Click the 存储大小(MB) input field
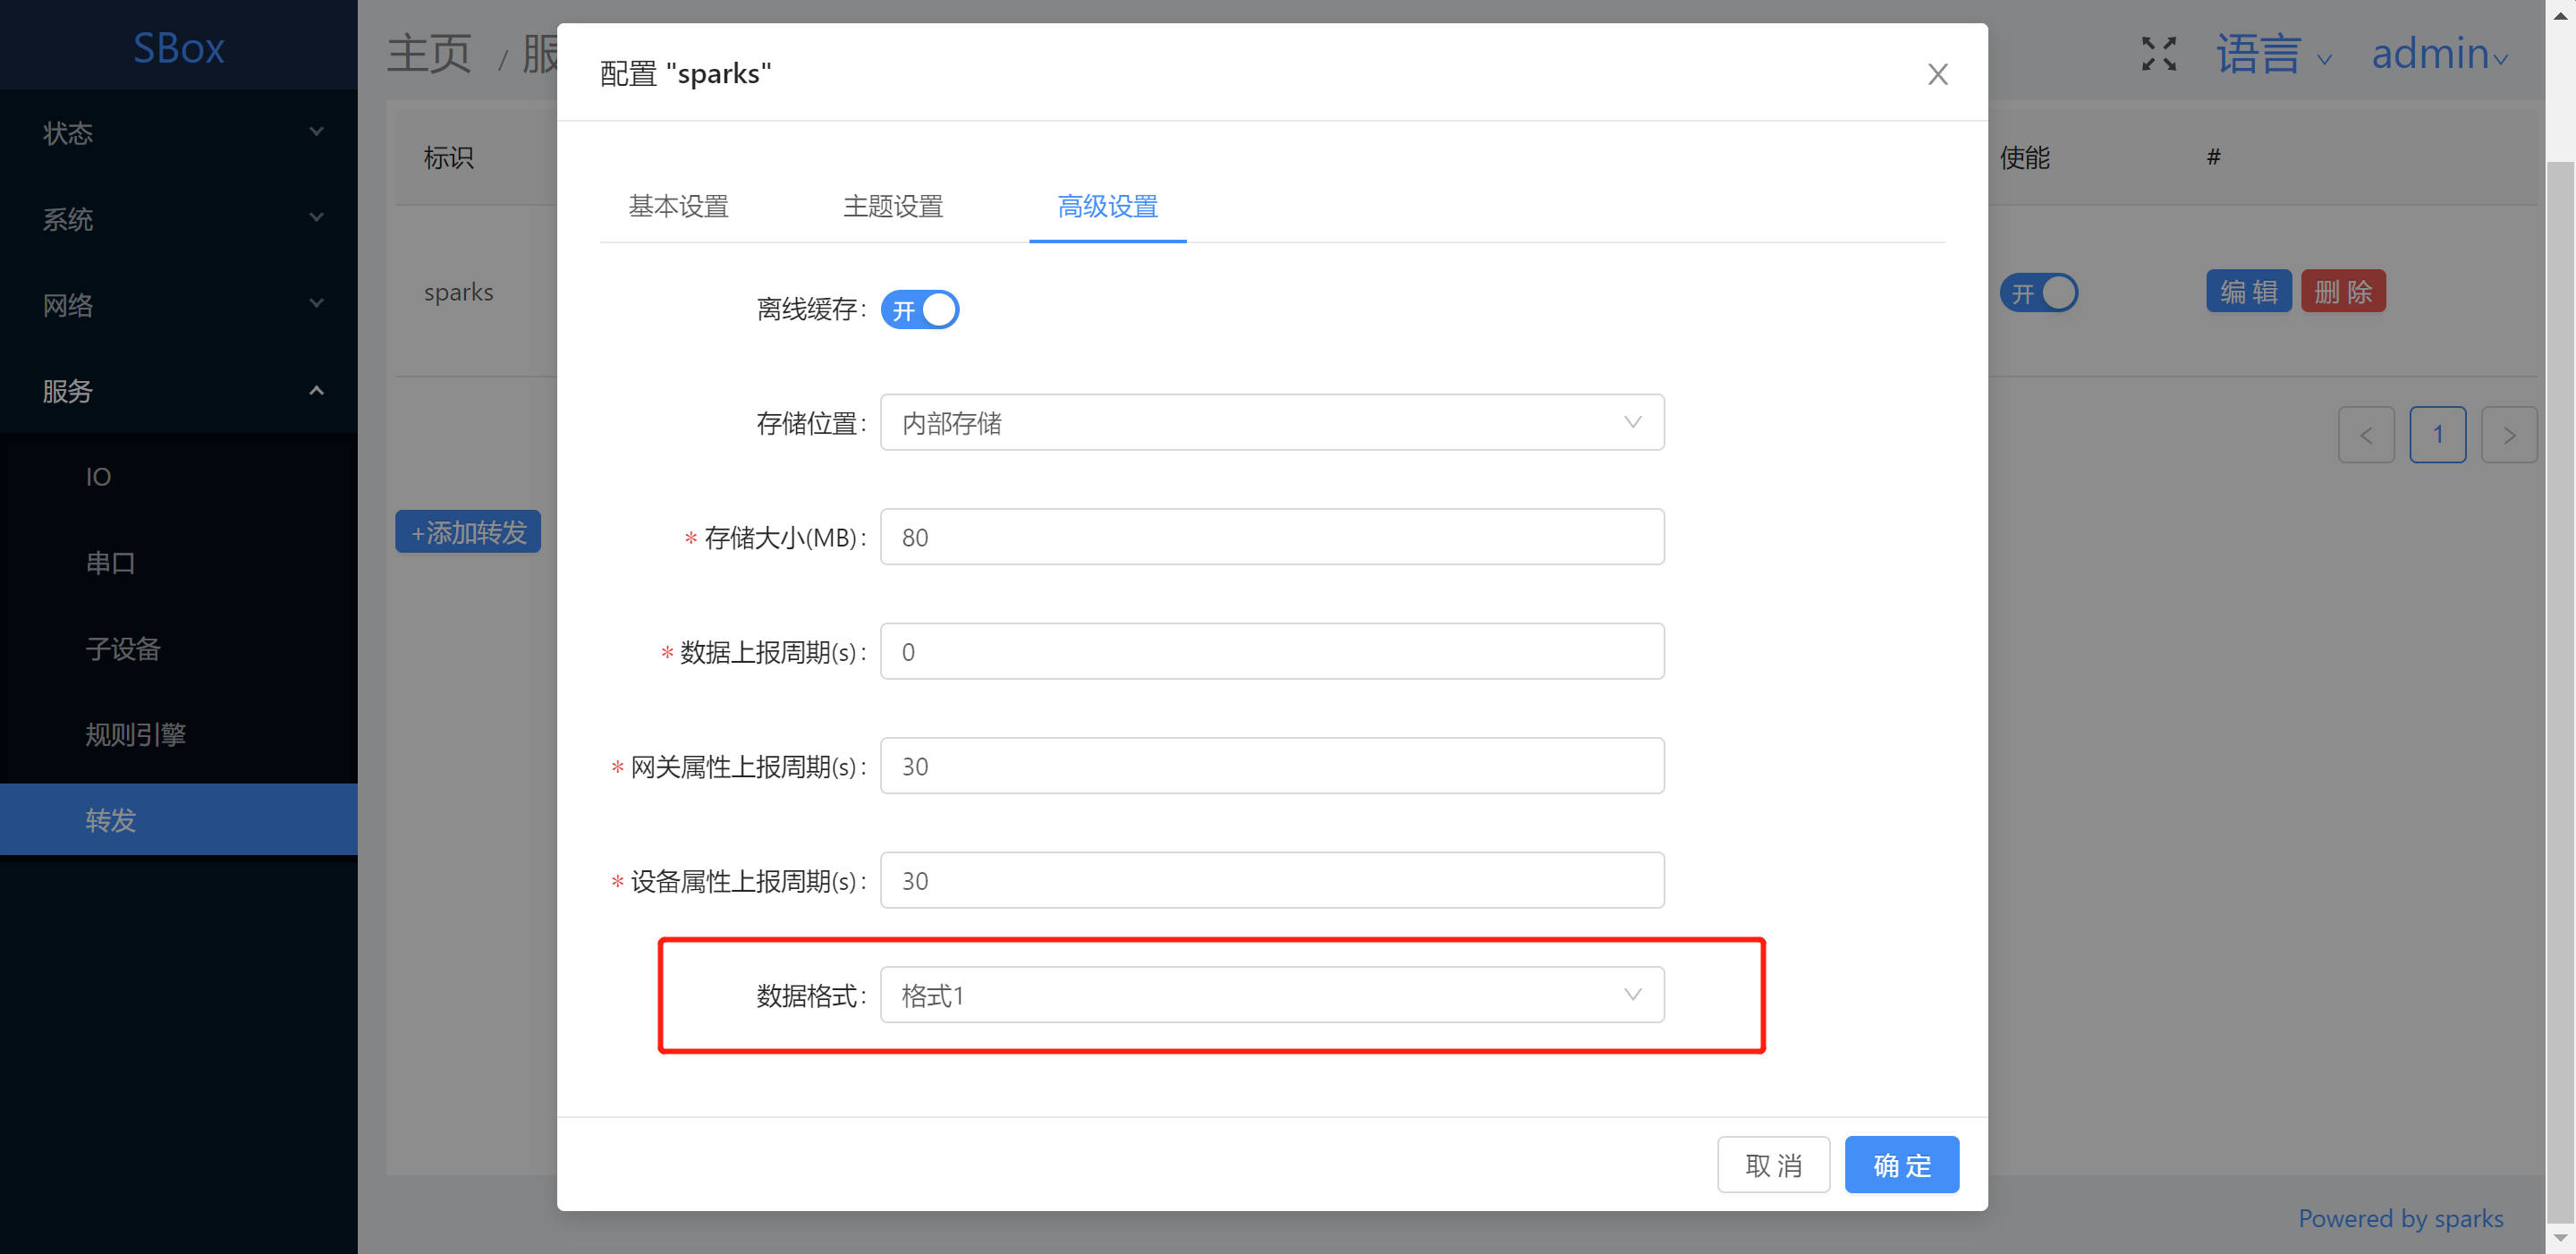Image resolution: width=2576 pixels, height=1254 pixels. click(x=1271, y=538)
